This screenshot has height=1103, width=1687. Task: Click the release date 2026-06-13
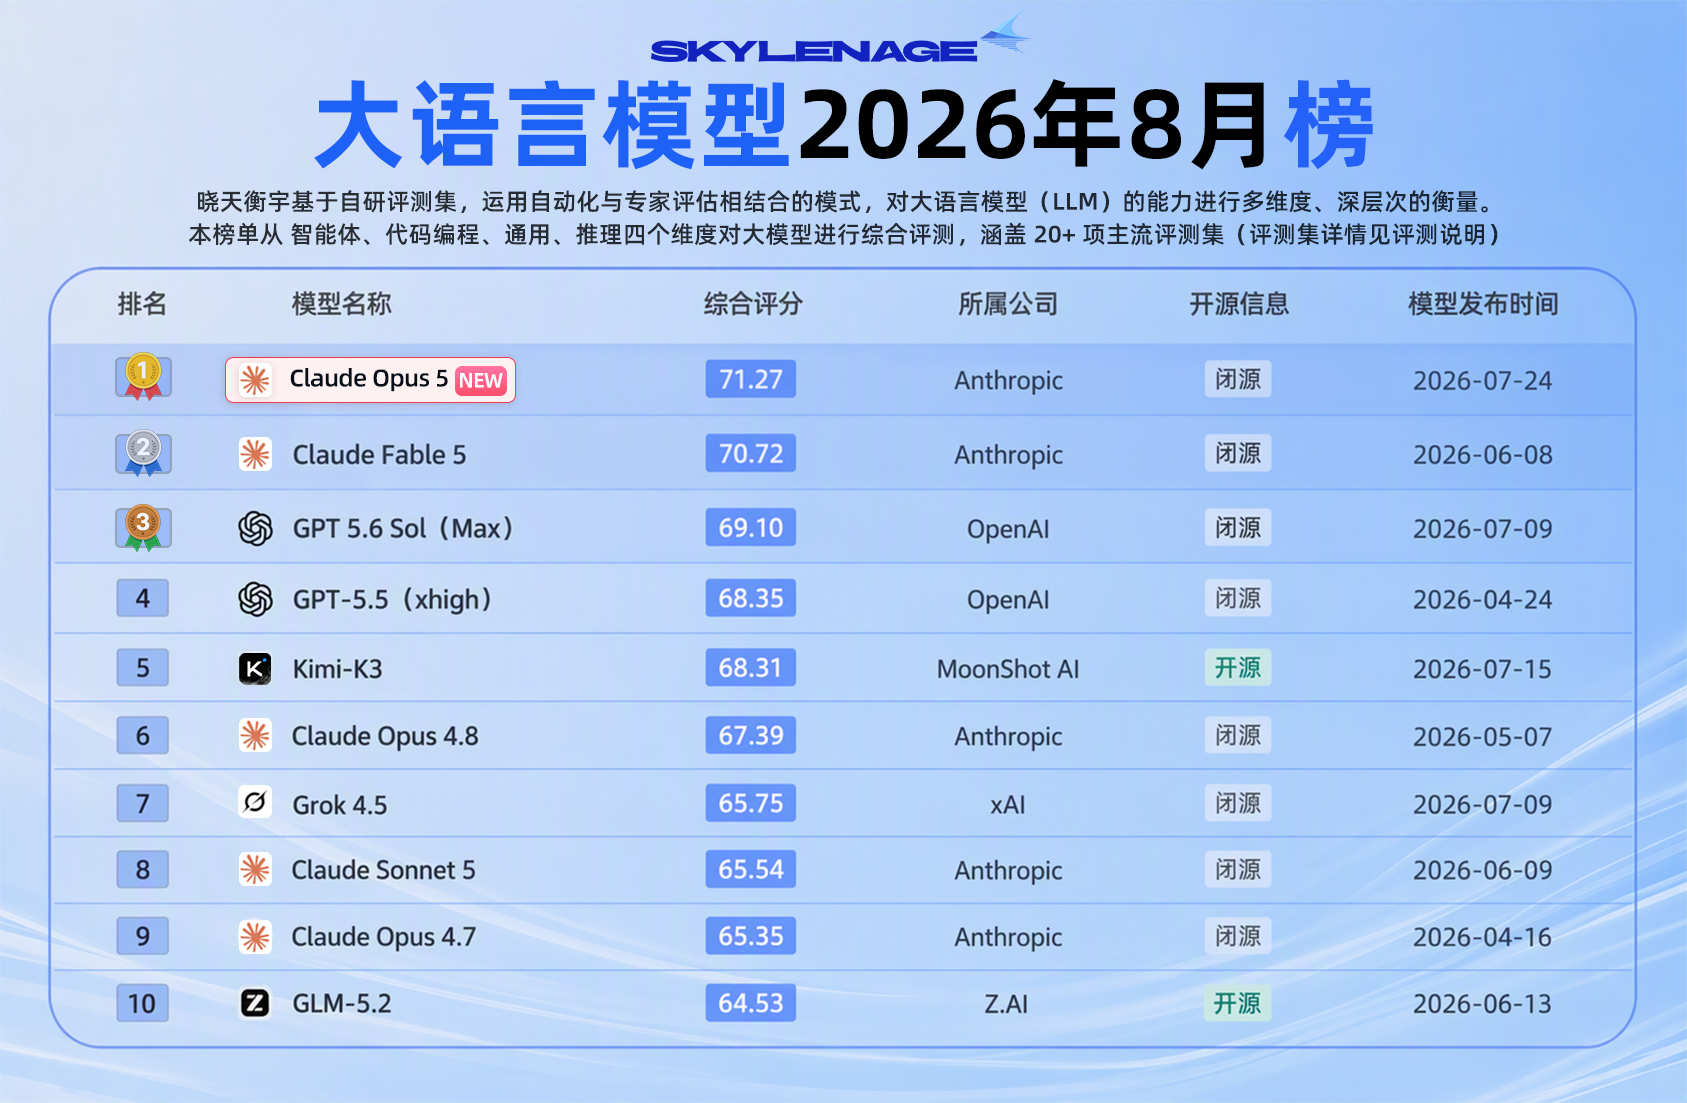click(1483, 1004)
